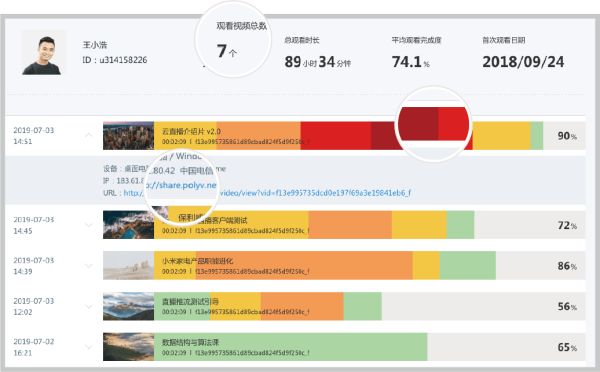
Task: Click the green heat segment in 90% row
Action: [537, 135]
